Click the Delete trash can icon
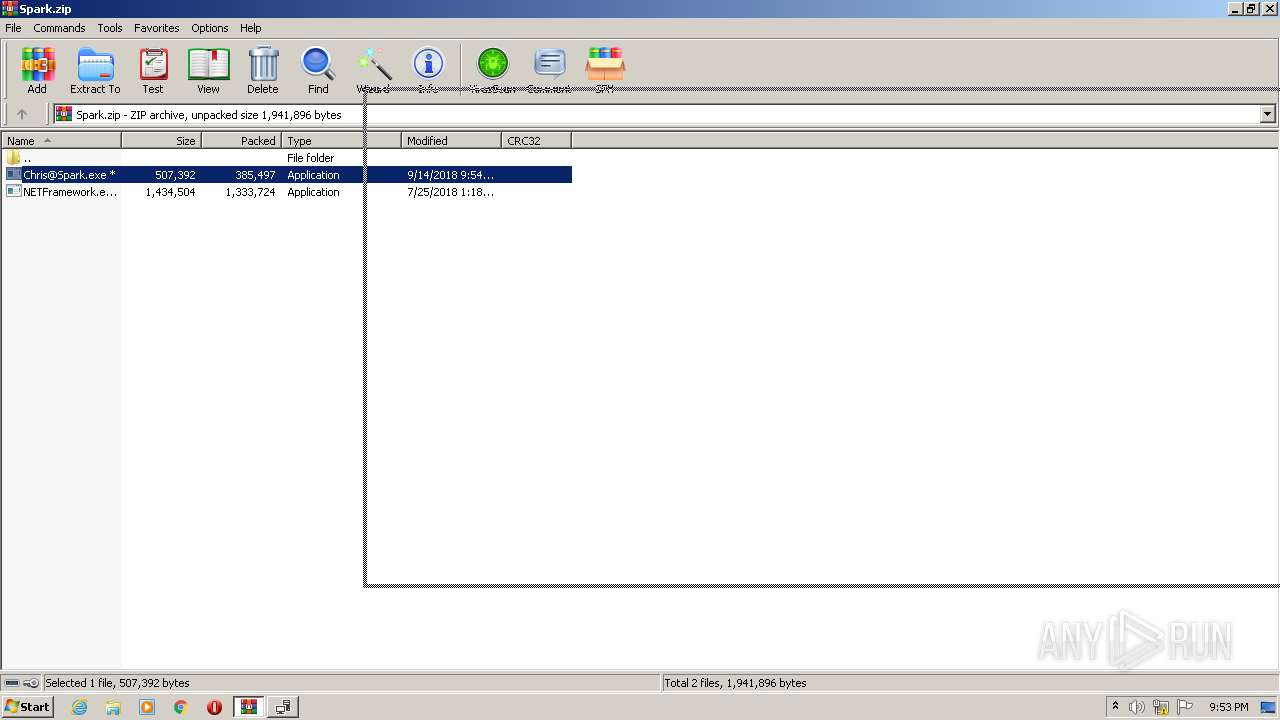The height and width of the screenshot is (720, 1280). tap(263, 65)
